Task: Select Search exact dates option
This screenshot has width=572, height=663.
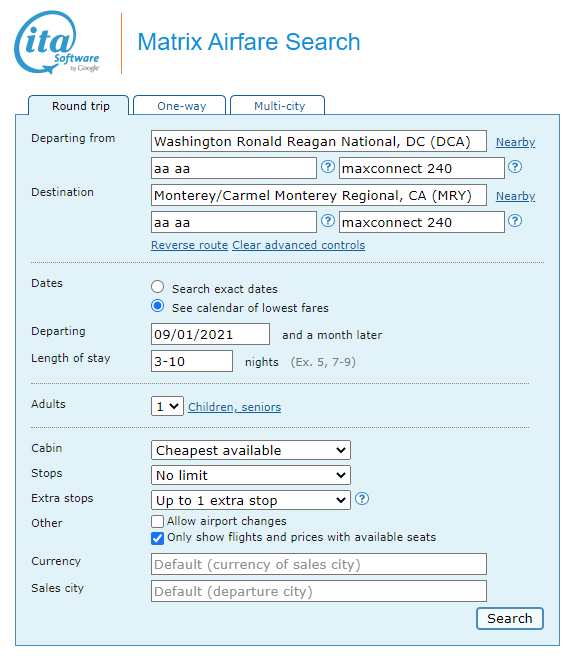Action: click(158, 287)
